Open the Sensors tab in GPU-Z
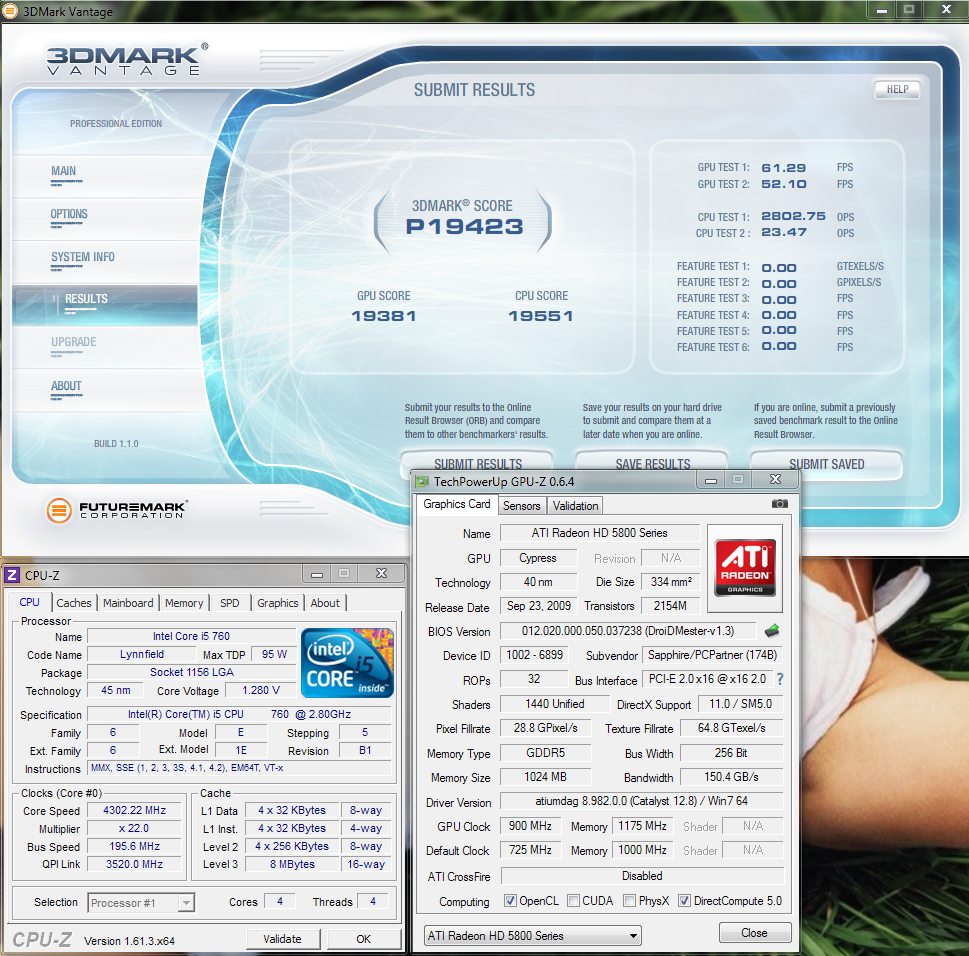The width and height of the screenshot is (969, 956). [521, 505]
